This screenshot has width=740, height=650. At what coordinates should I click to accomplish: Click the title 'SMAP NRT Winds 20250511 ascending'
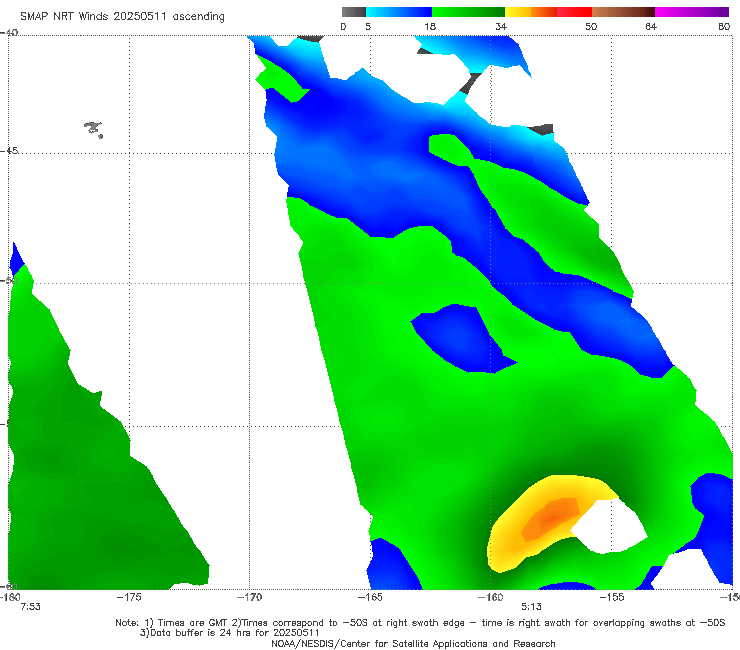tap(122, 17)
